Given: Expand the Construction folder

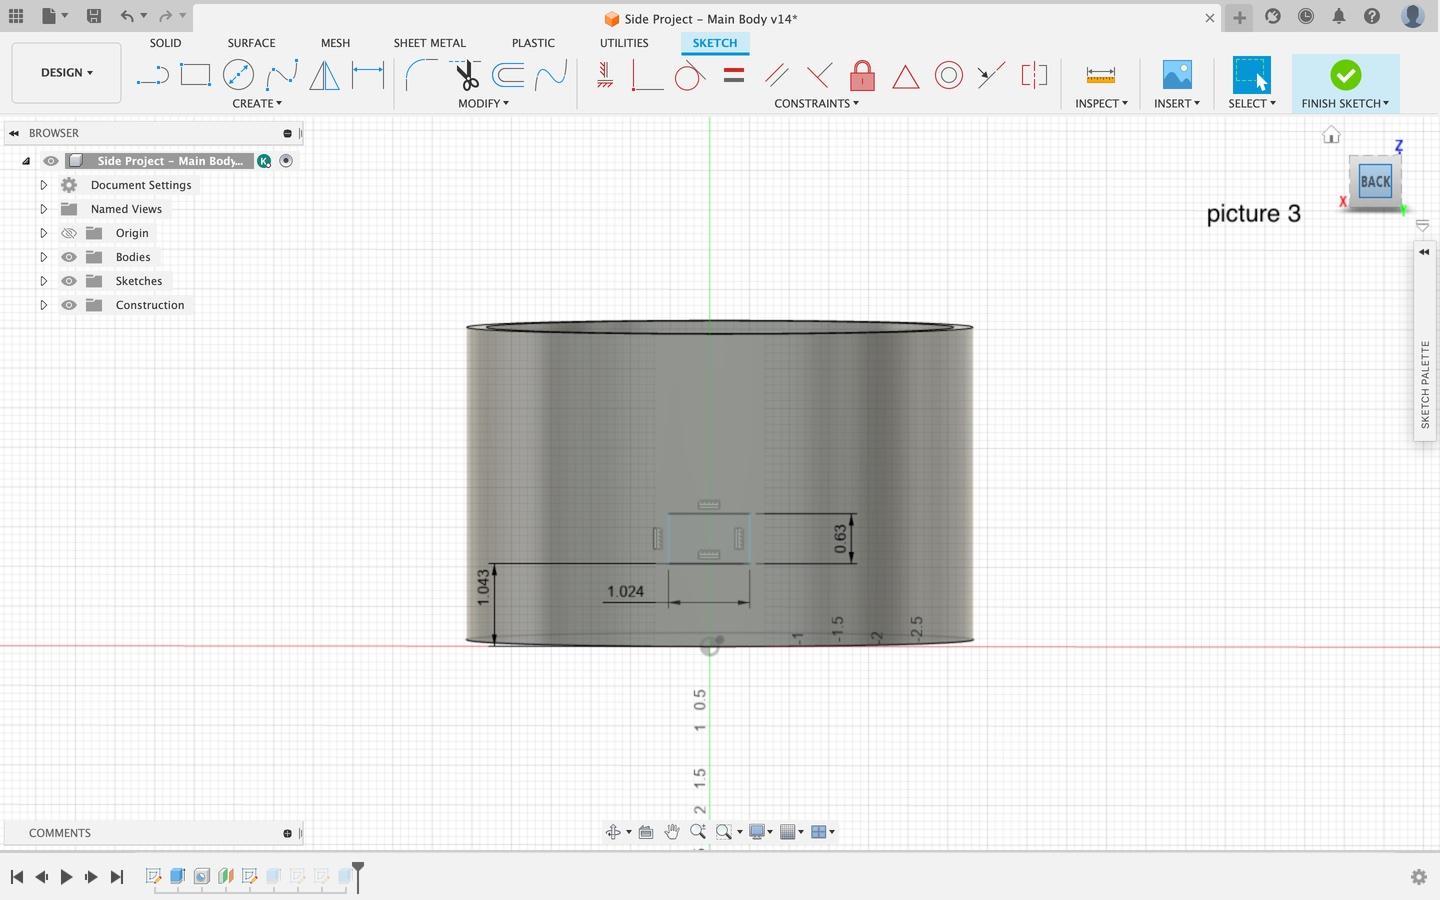Looking at the screenshot, I should point(43,305).
